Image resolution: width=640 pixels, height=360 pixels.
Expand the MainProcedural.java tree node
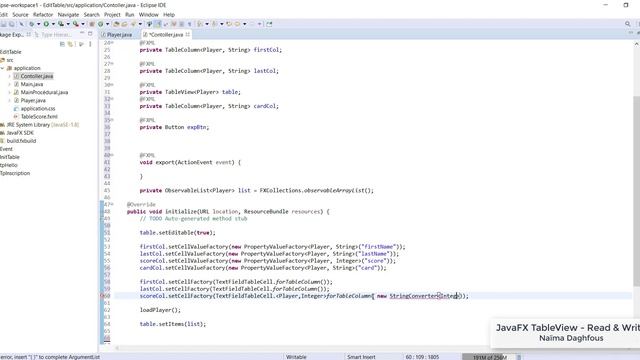pos(9,92)
